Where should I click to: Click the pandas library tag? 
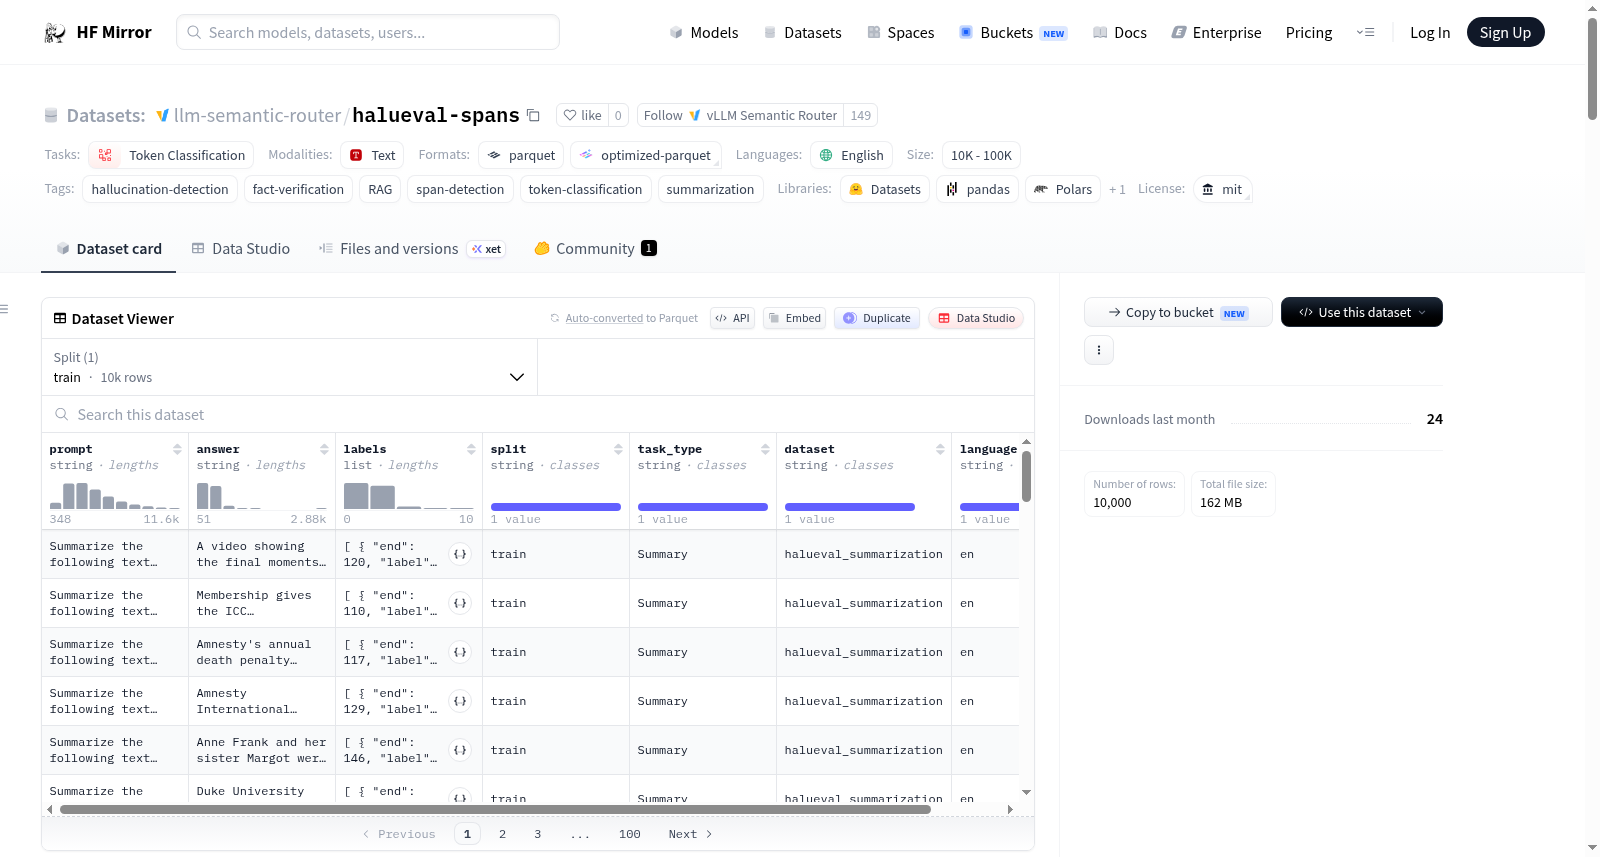[x=977, y=189]
